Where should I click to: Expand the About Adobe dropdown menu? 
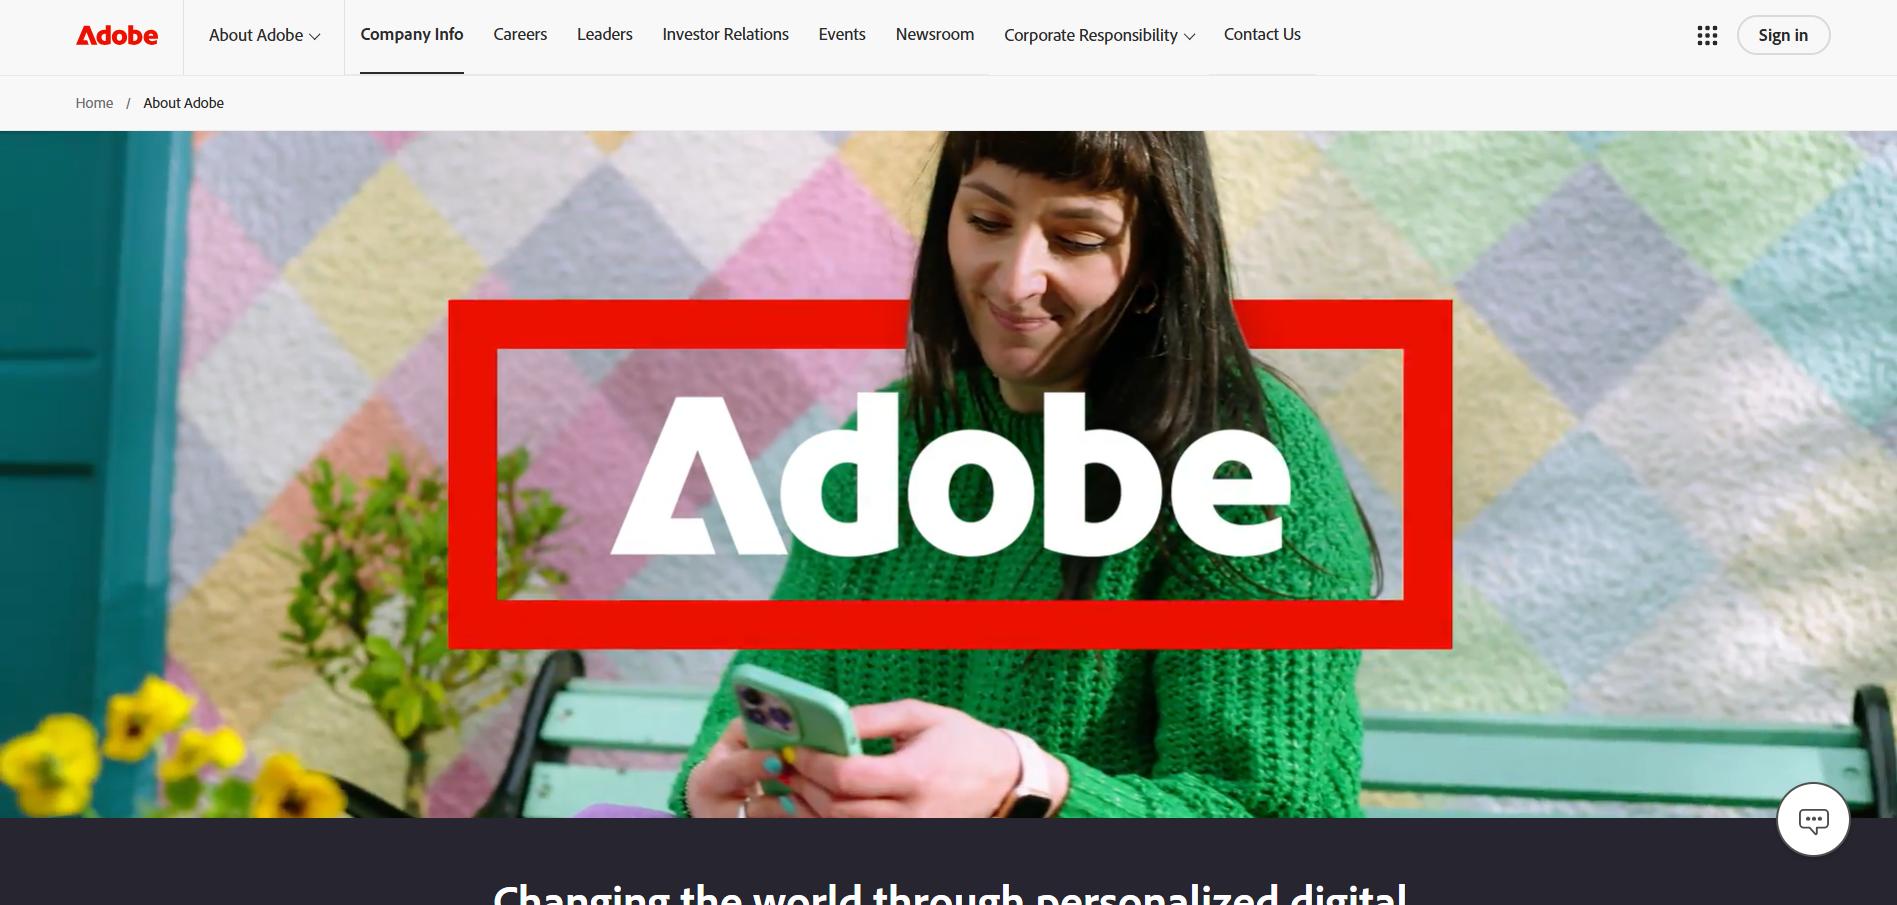(264, 35)
